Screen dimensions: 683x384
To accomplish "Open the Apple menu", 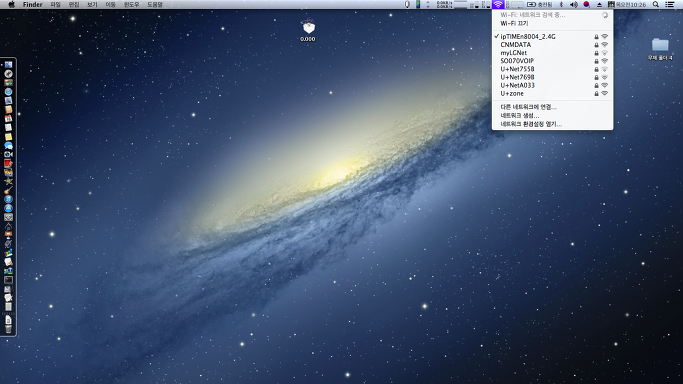I will click(x=11, y=4).
